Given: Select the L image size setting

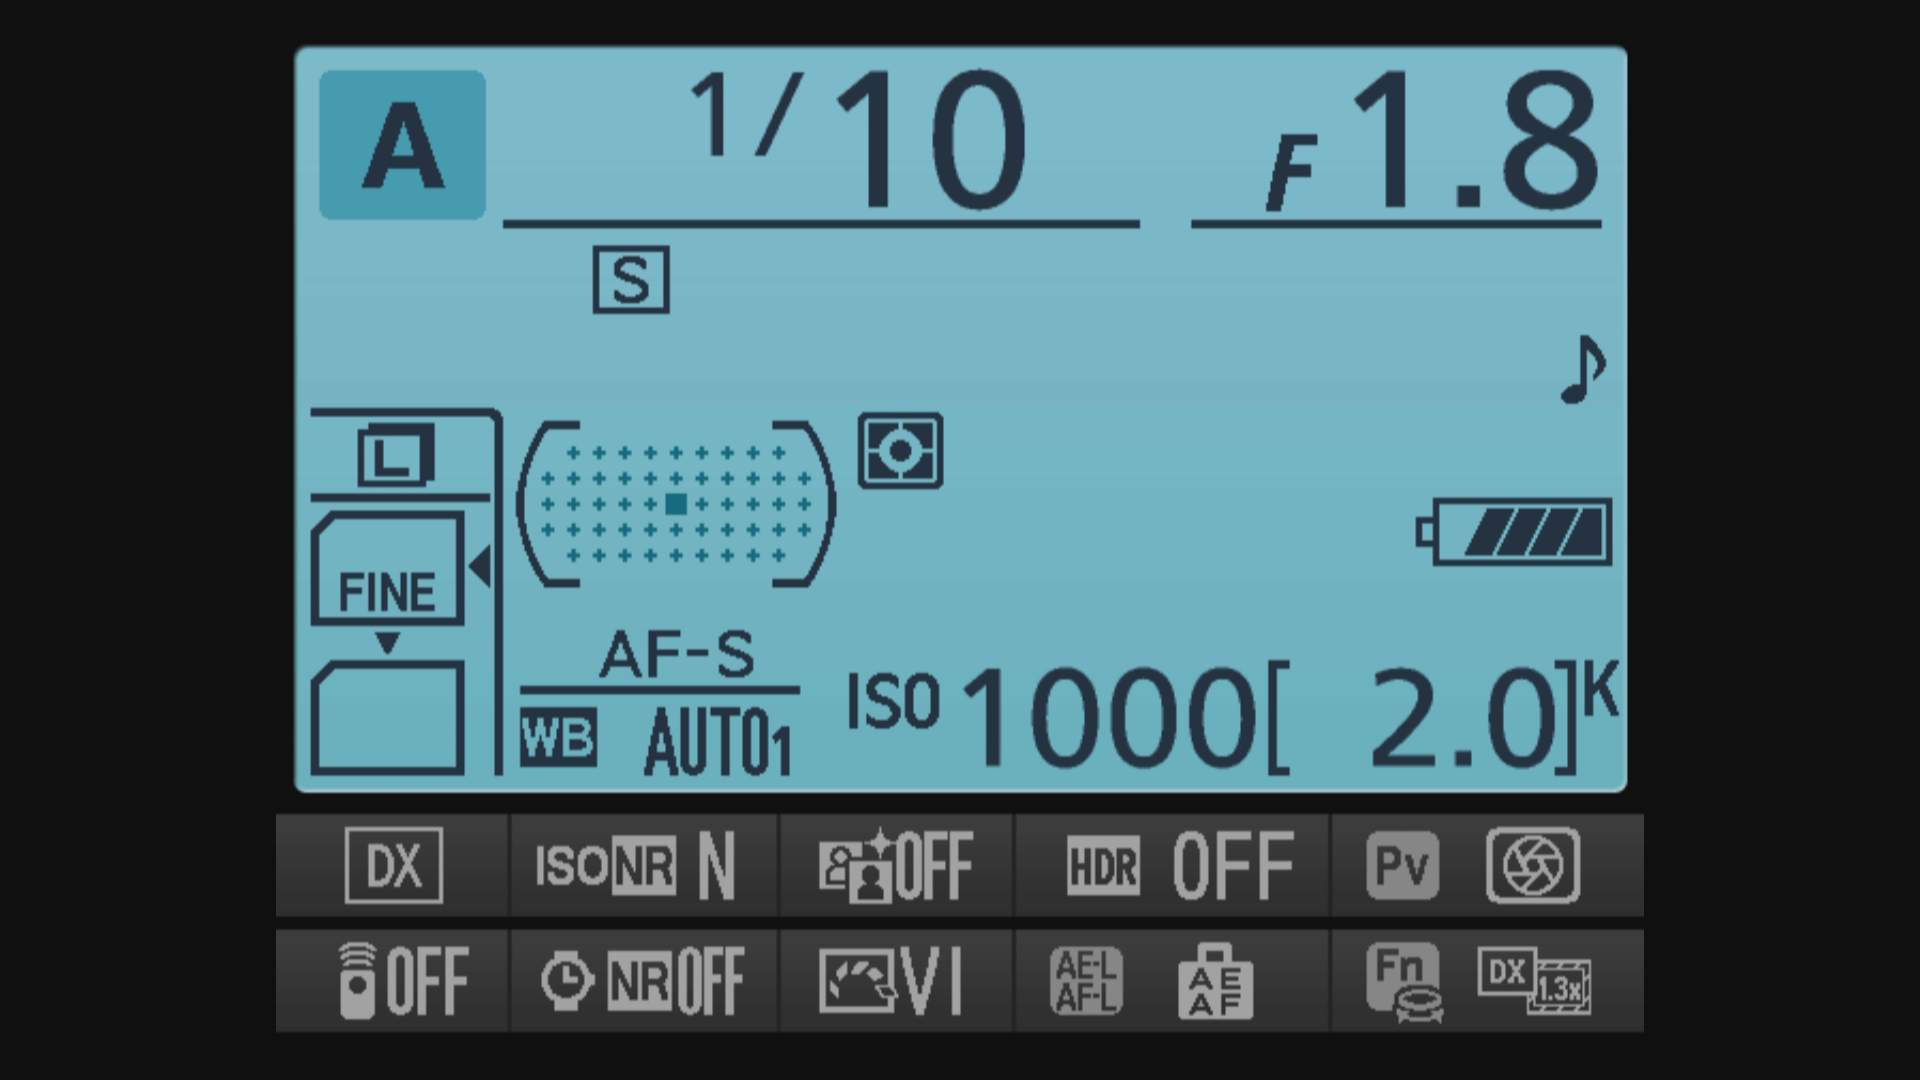Looking at the screenshot, I should click(397, 456).
